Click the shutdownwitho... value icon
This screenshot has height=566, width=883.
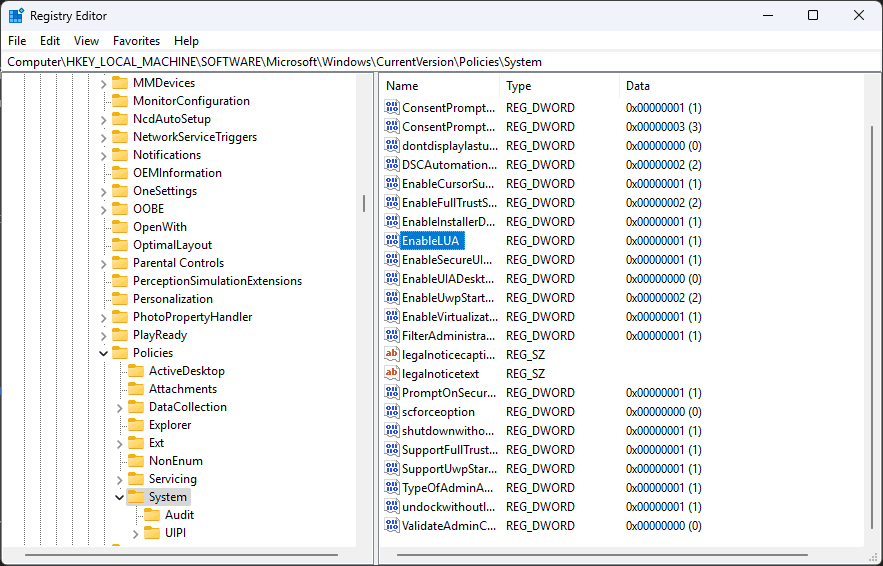click(391, 431)
